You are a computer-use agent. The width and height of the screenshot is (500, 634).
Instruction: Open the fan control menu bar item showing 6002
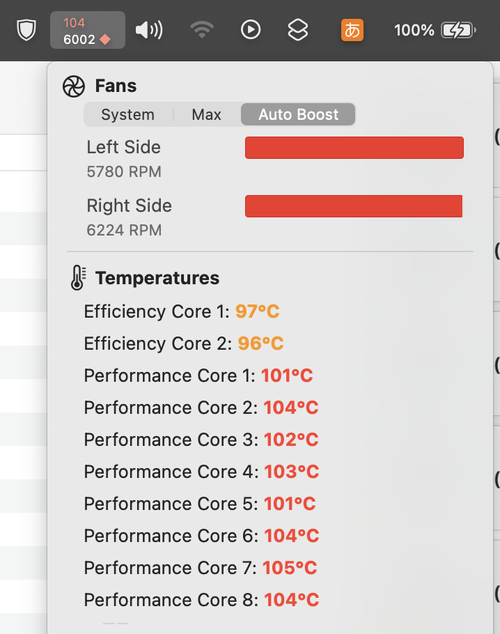coord(87,30)
